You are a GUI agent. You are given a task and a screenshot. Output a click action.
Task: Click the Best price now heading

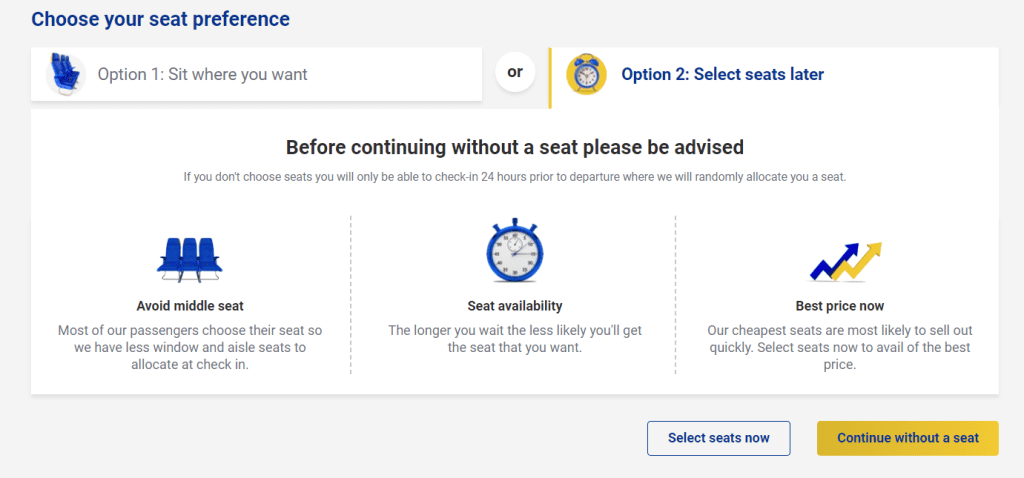point(840,306)
